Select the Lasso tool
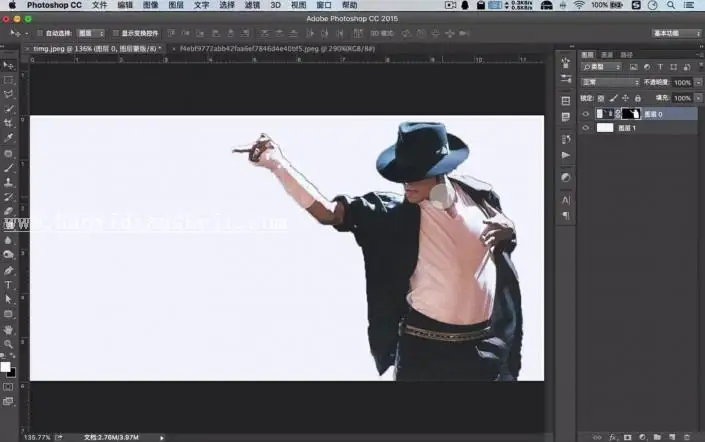This screenshot has height=442, width=705. tap(8, 94)
